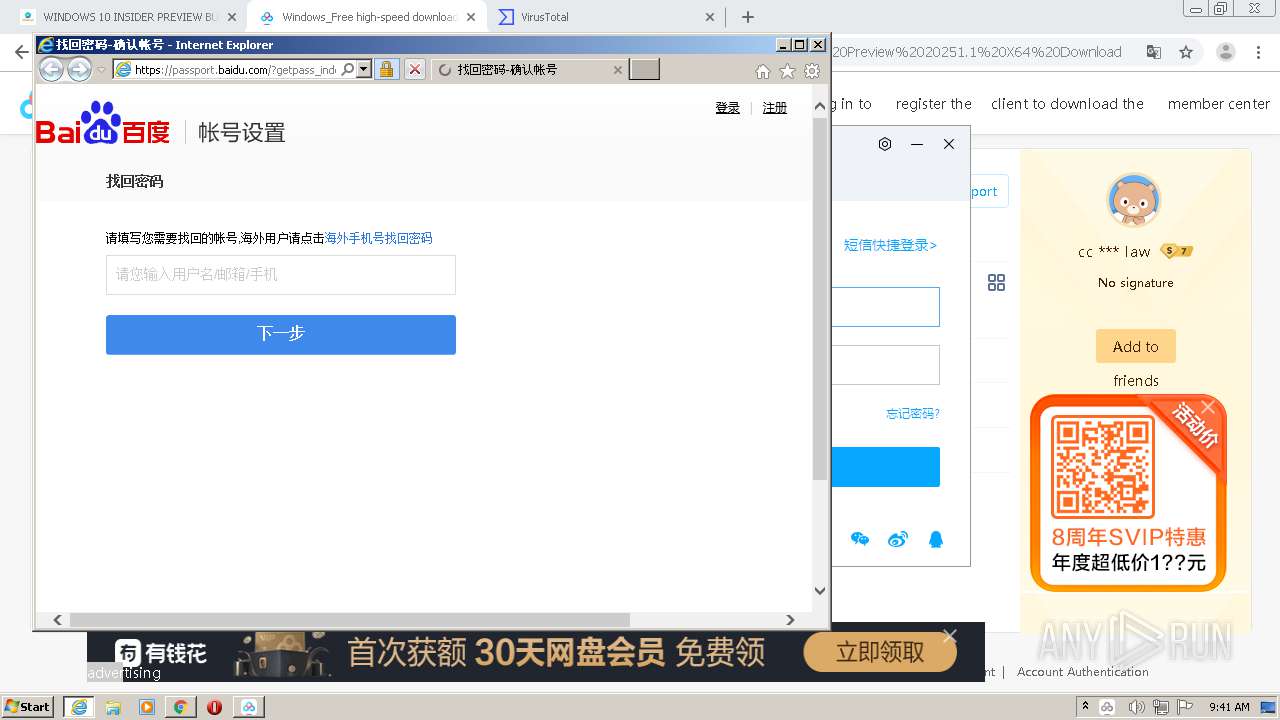Open the IE address bar dropdown arrow
Screen dimensions: 1280x720
pos(364,69)
